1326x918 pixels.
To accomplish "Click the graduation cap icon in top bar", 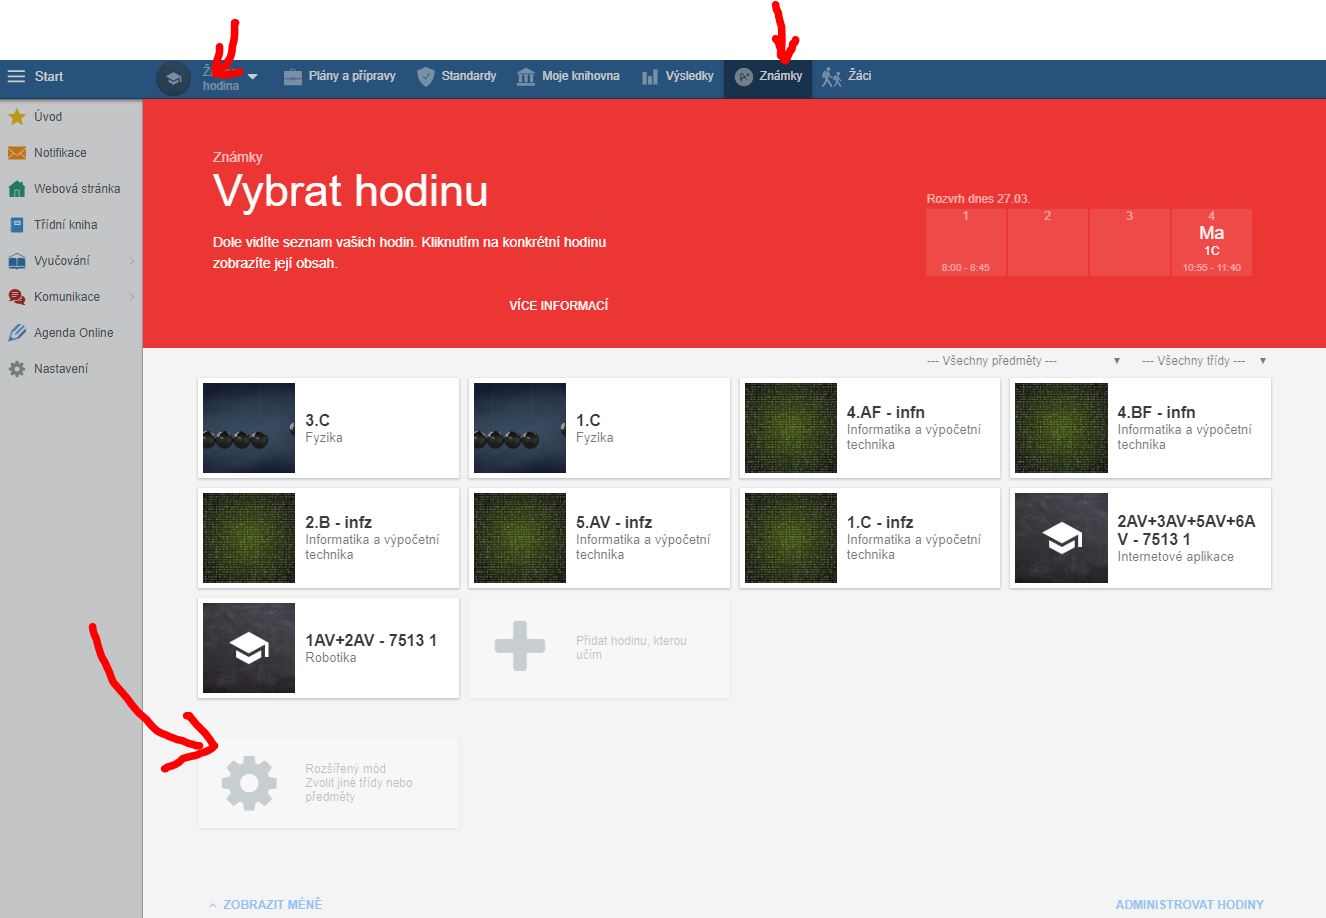I will tap(173, 79).
